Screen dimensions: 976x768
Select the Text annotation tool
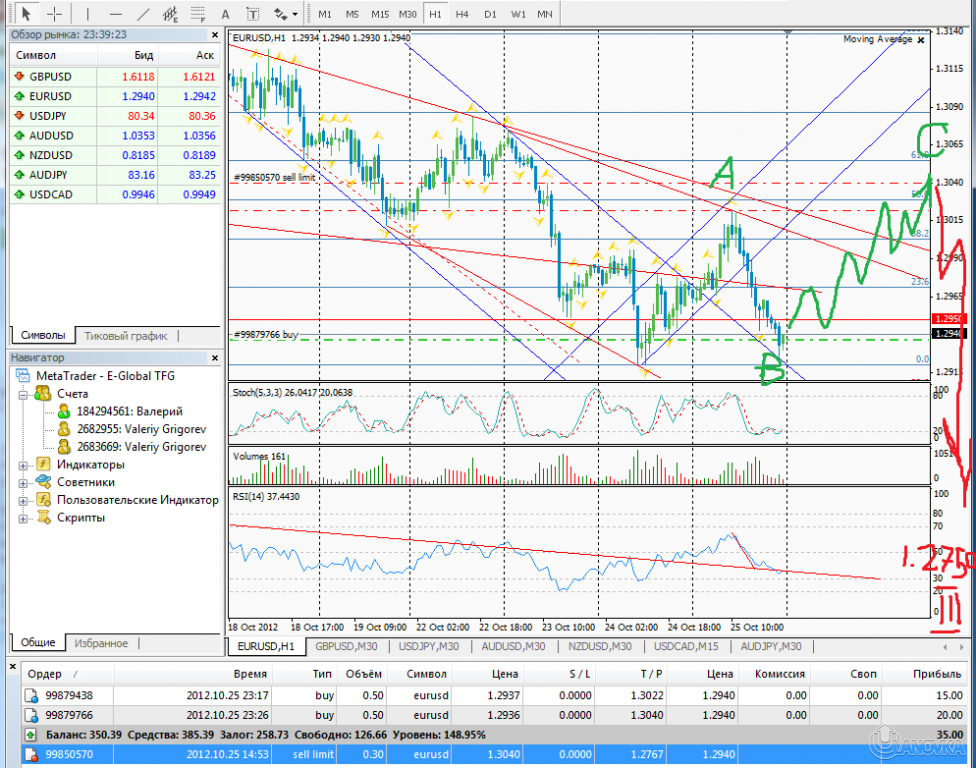[224, 13]
